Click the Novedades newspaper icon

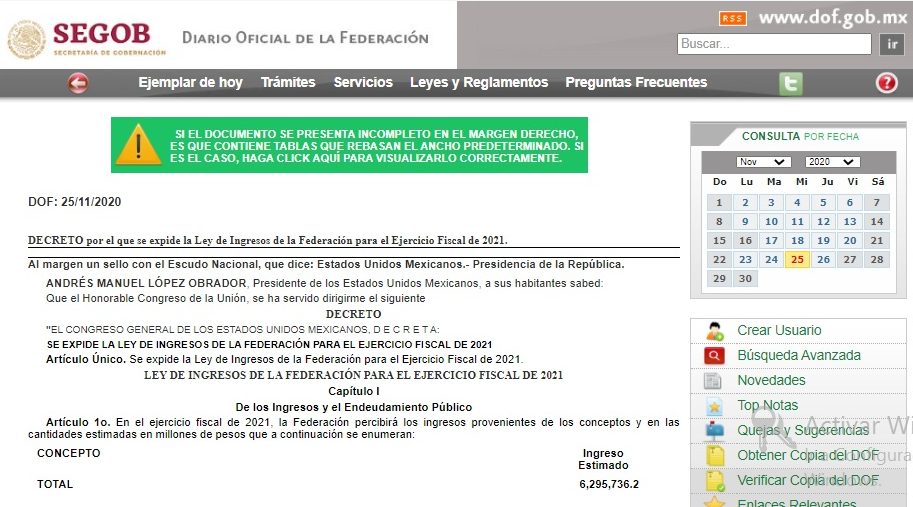pos(714,381)
